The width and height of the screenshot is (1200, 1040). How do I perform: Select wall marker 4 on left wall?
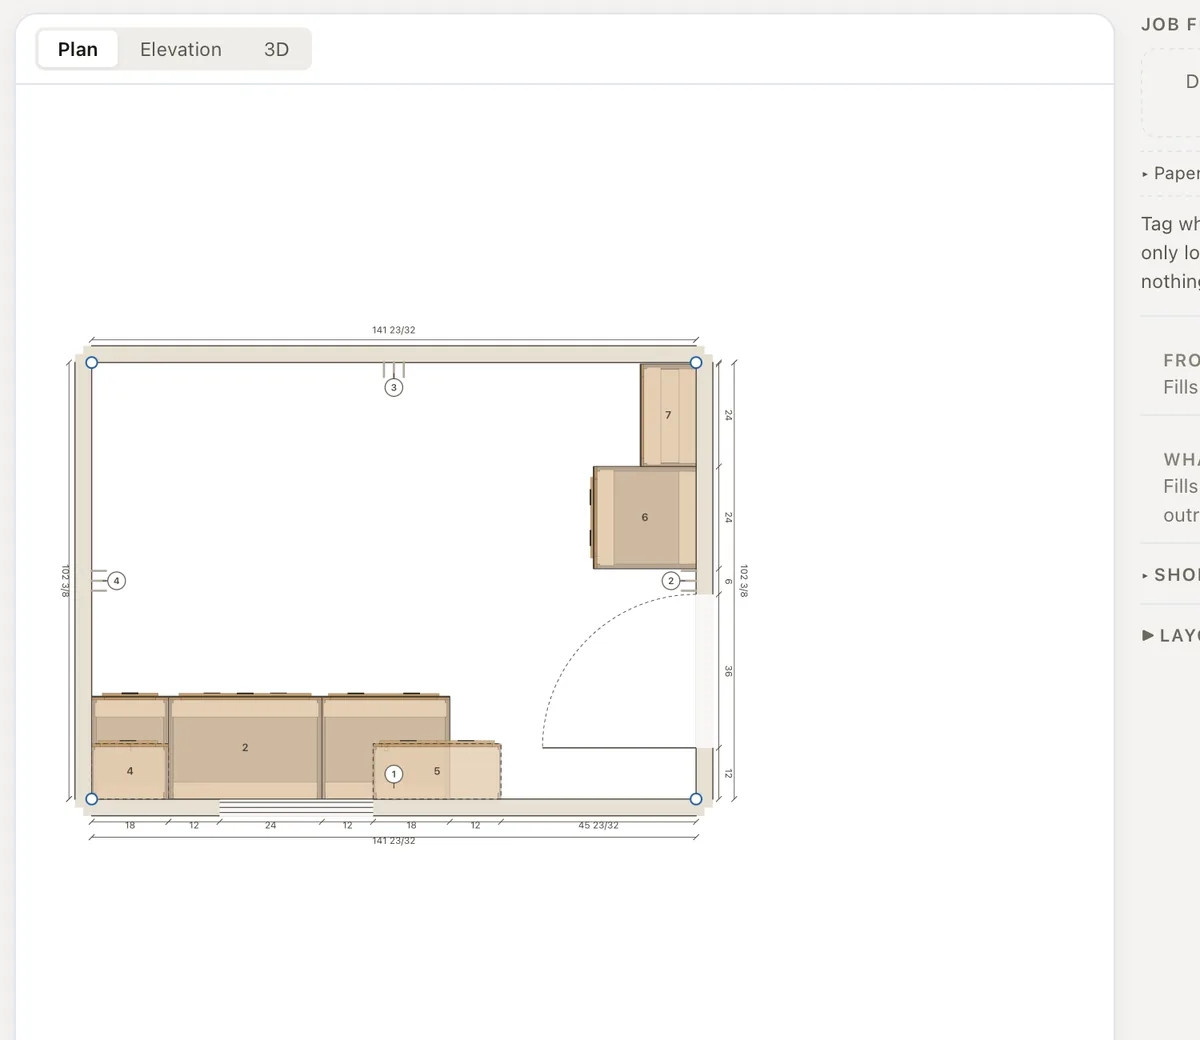coord(116,581)
